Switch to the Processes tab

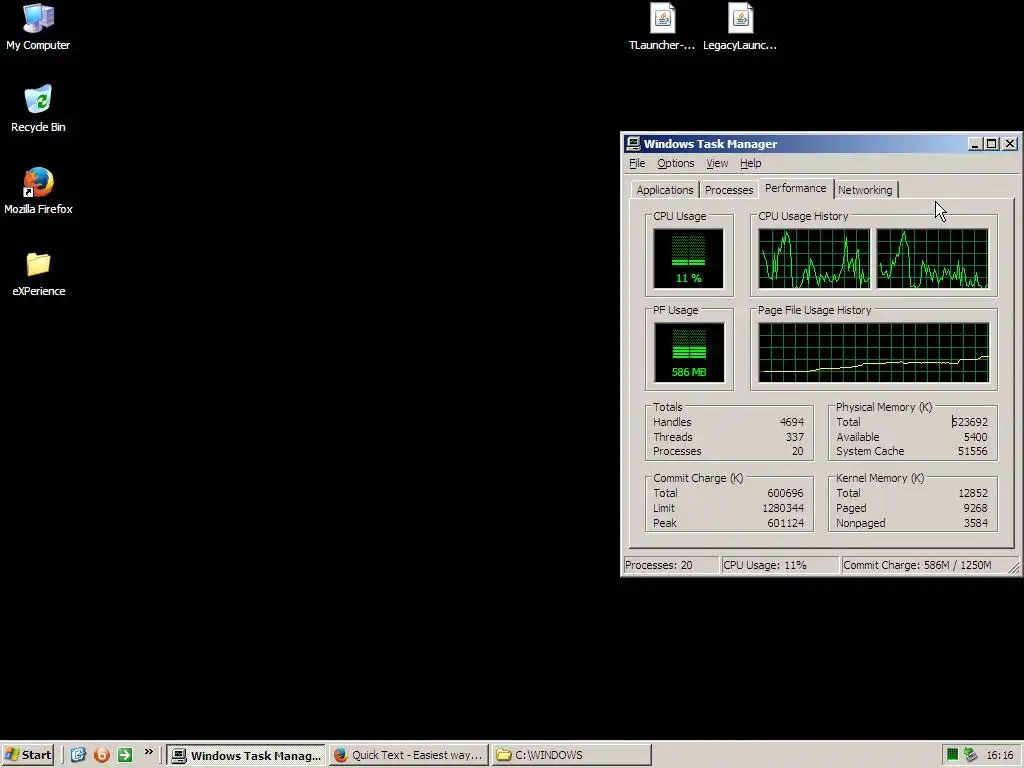click(729, 190)
